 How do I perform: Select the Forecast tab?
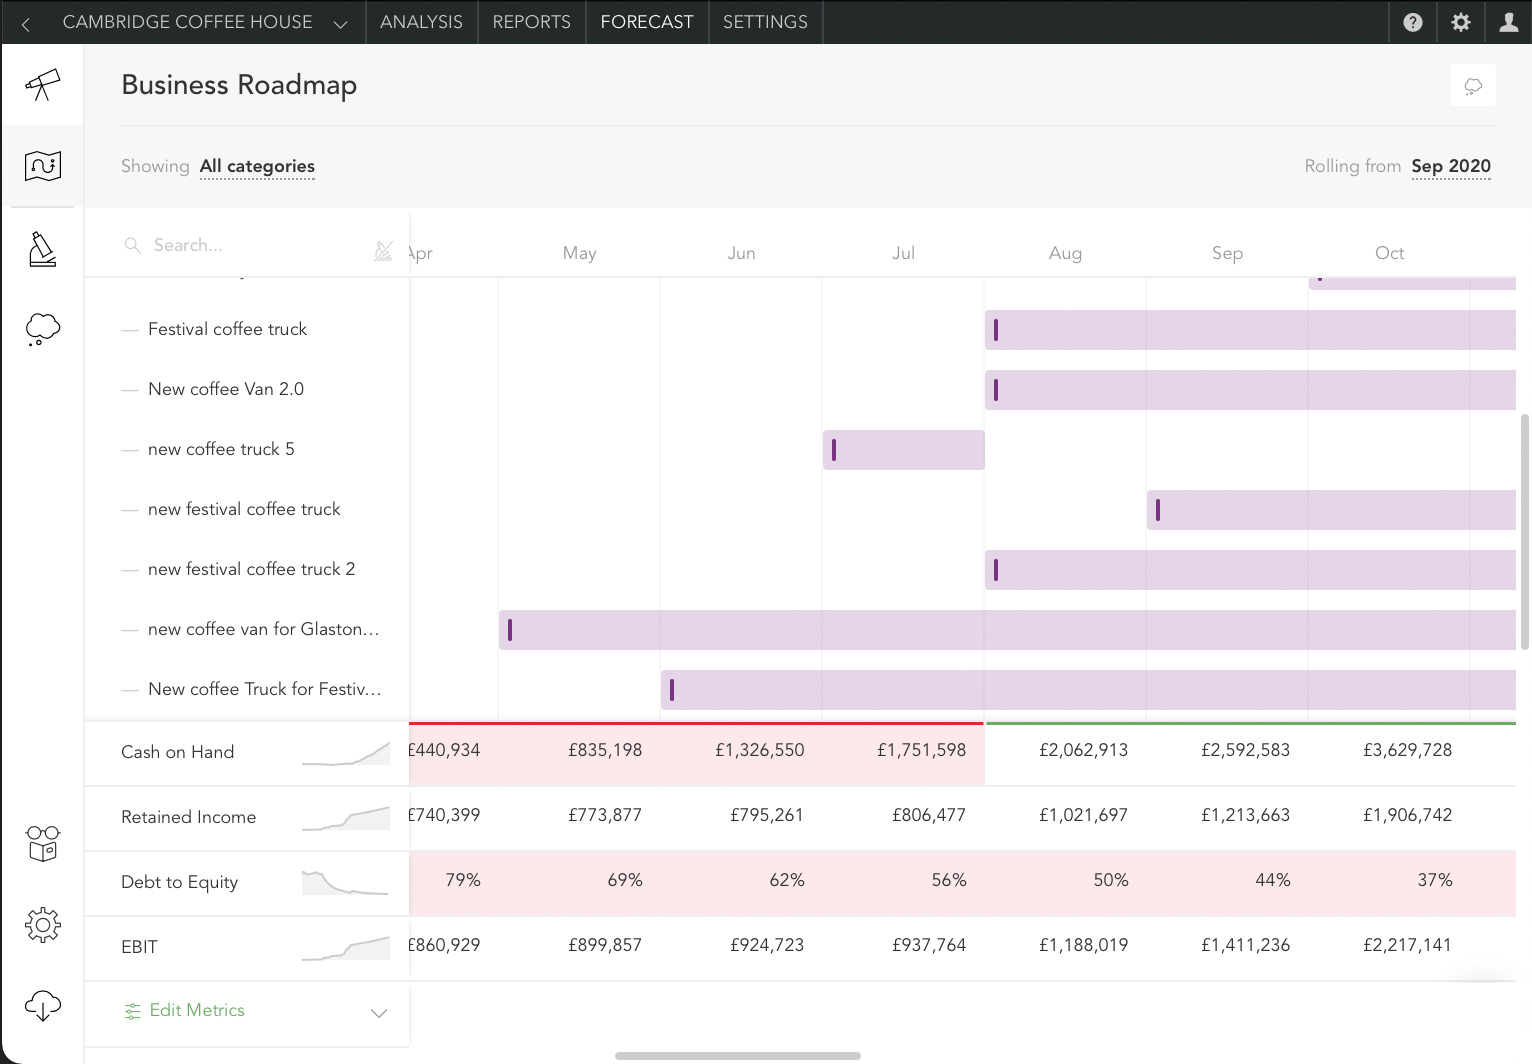tap(647, 22)
